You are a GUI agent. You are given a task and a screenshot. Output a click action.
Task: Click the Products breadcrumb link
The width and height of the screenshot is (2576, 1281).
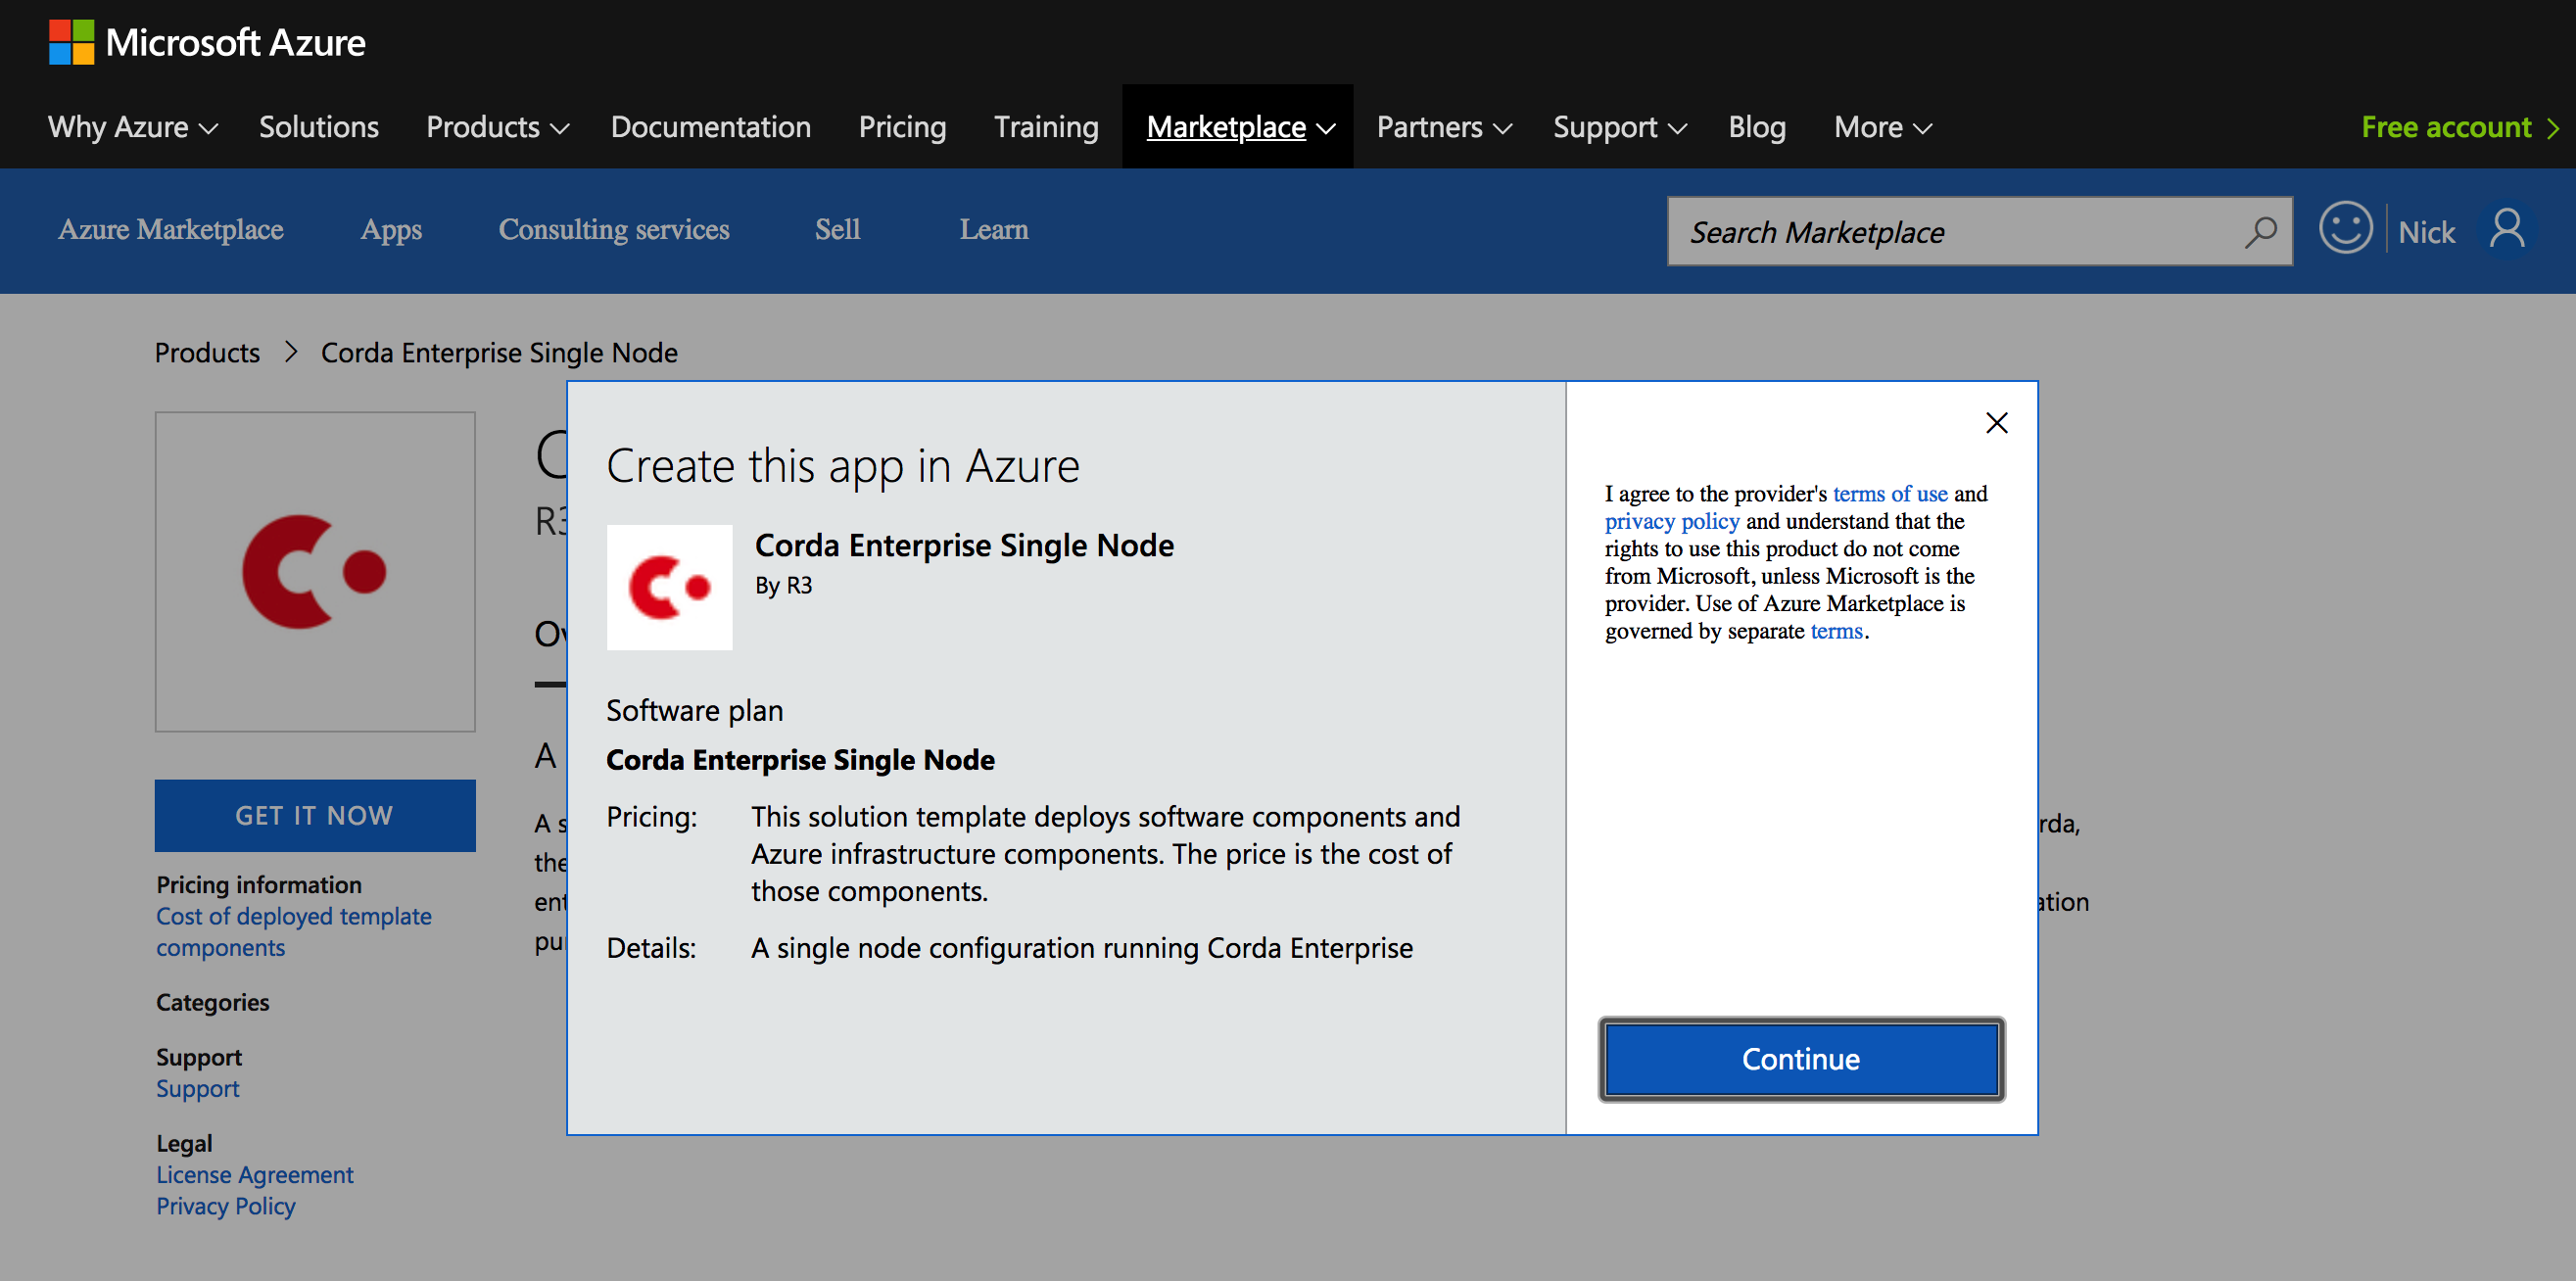tap(207, 352)
